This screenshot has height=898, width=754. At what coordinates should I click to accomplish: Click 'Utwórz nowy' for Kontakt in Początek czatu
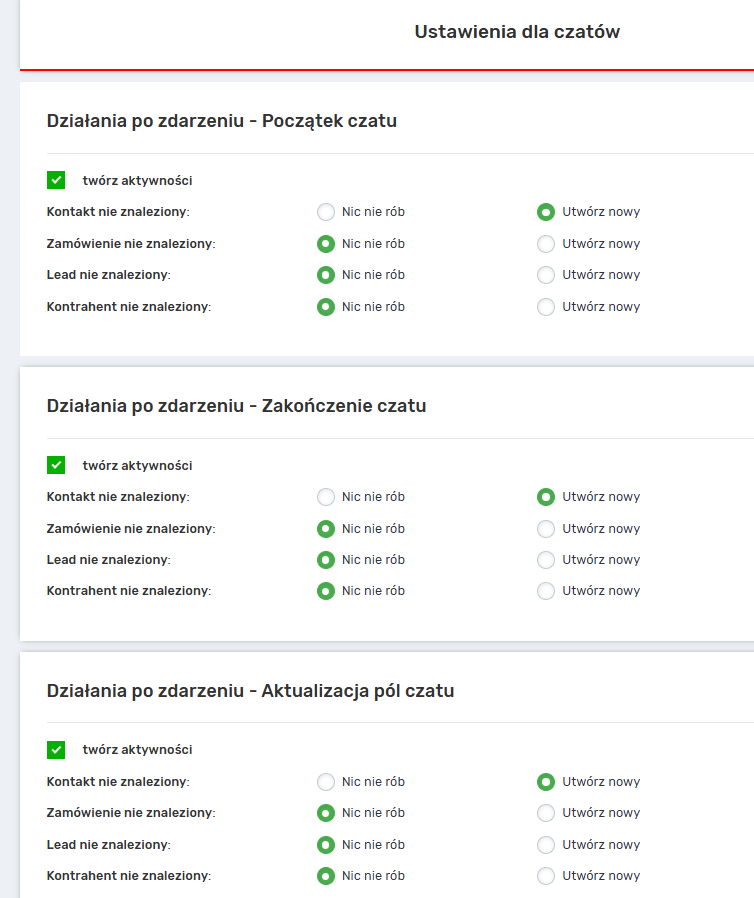(x=546, y=212)
